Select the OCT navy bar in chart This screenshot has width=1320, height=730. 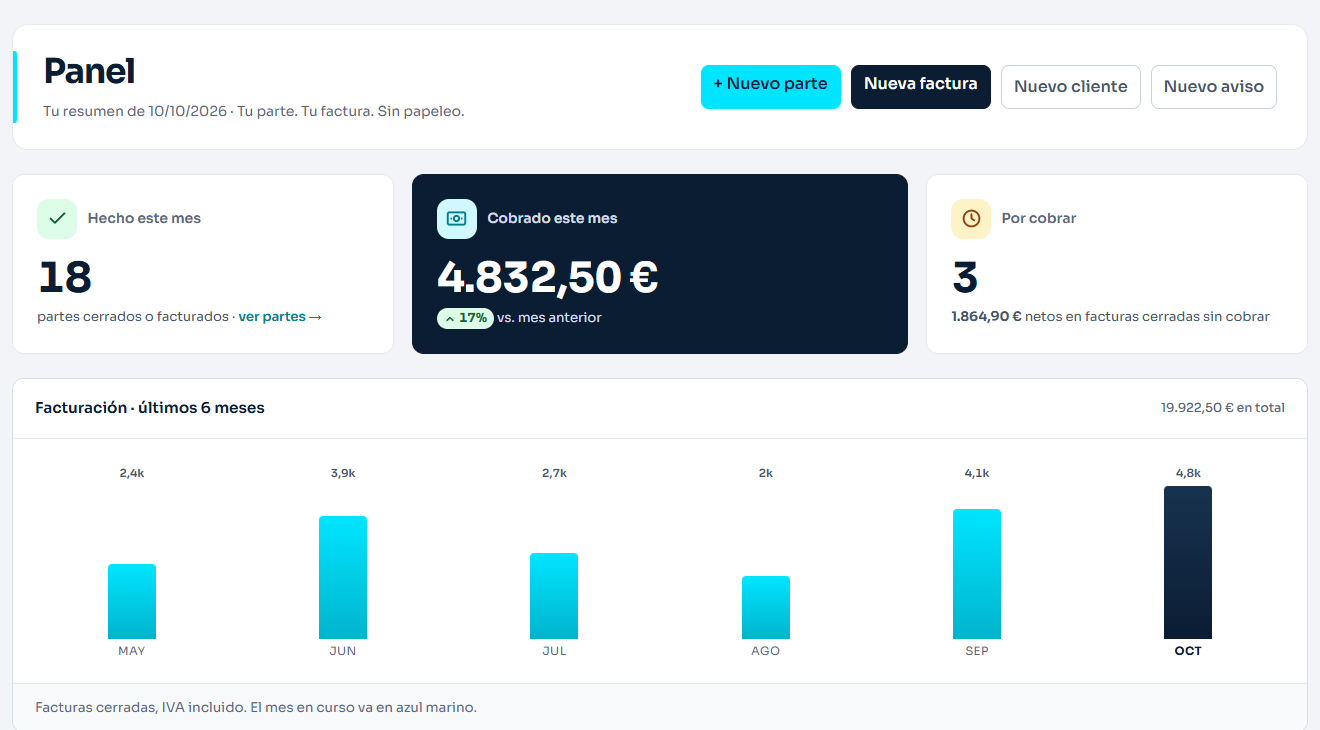(1188, 562)
